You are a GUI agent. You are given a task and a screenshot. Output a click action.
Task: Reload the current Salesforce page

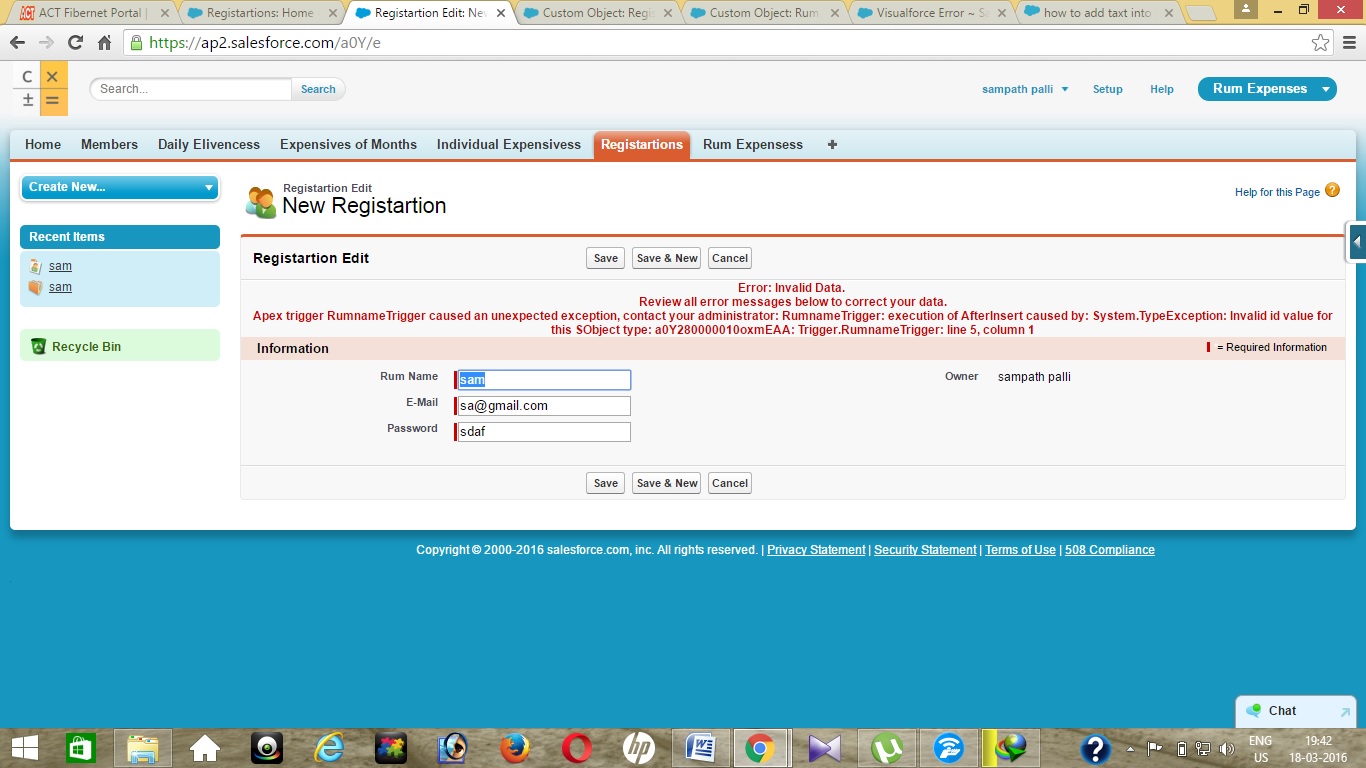[x=75, y=43]
